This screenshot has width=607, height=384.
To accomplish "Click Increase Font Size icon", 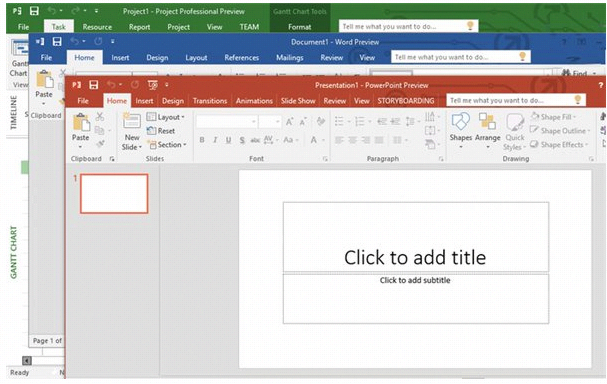I will tap(290, 122).
